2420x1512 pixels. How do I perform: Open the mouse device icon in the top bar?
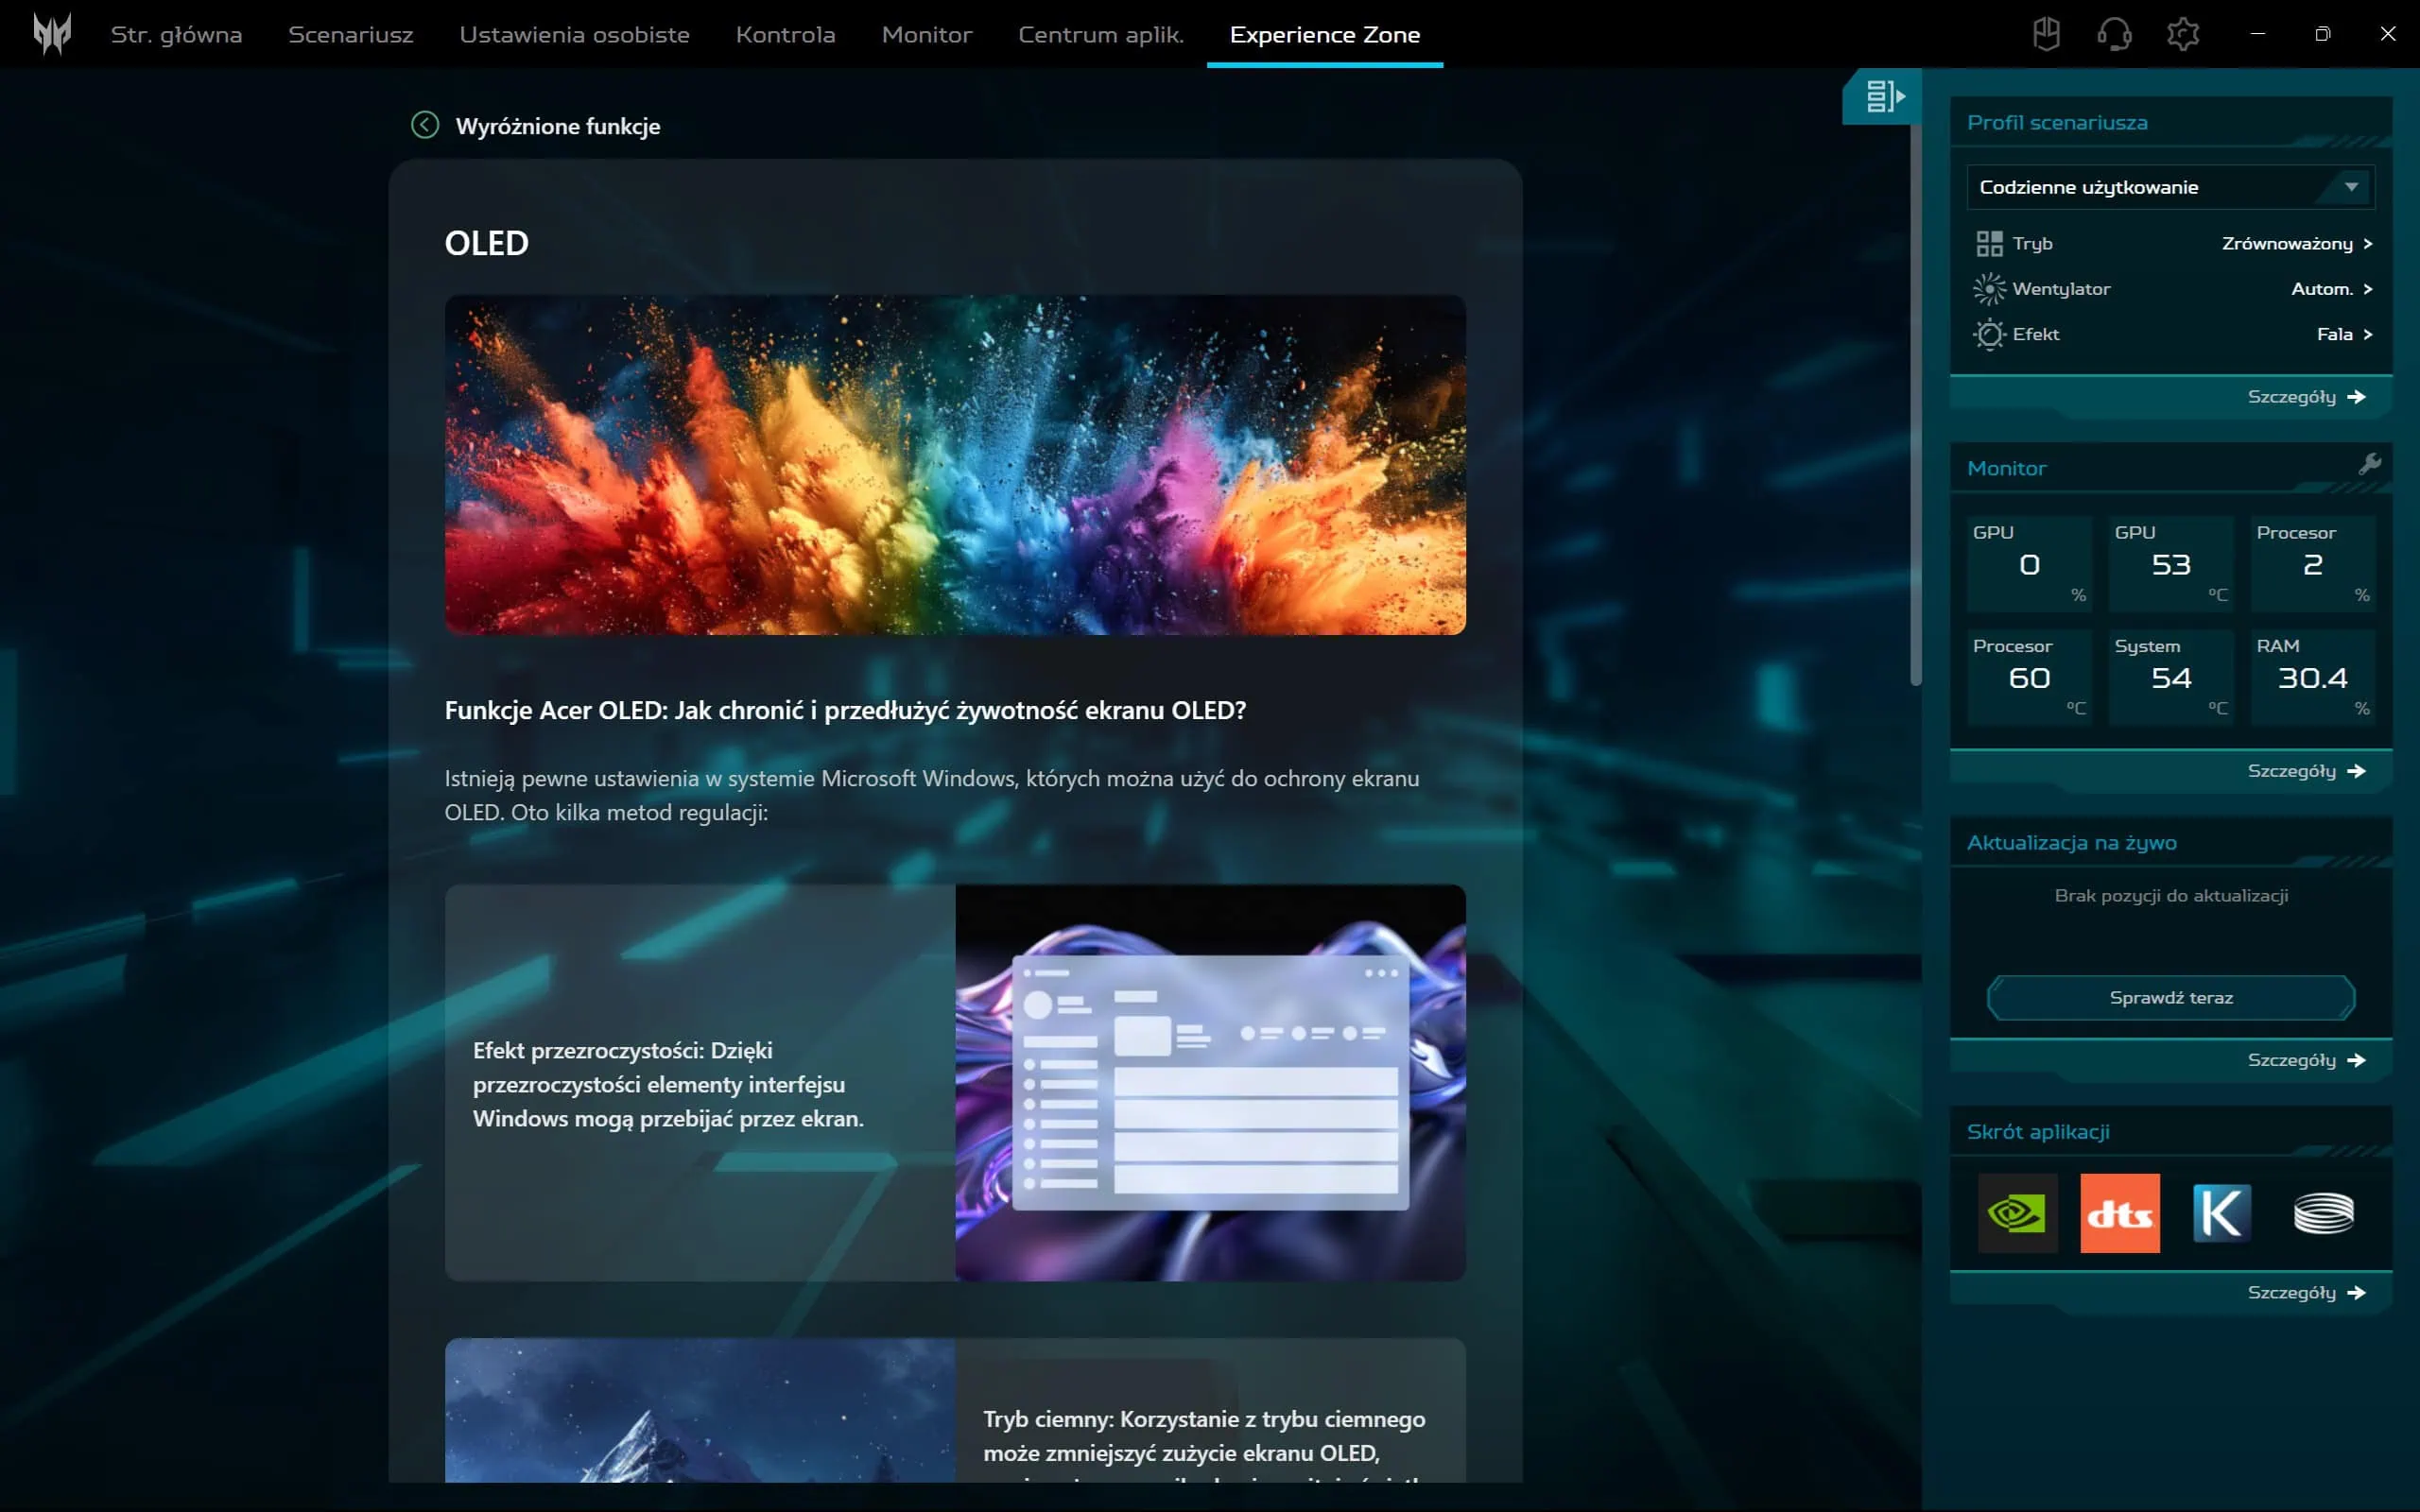2046,34
